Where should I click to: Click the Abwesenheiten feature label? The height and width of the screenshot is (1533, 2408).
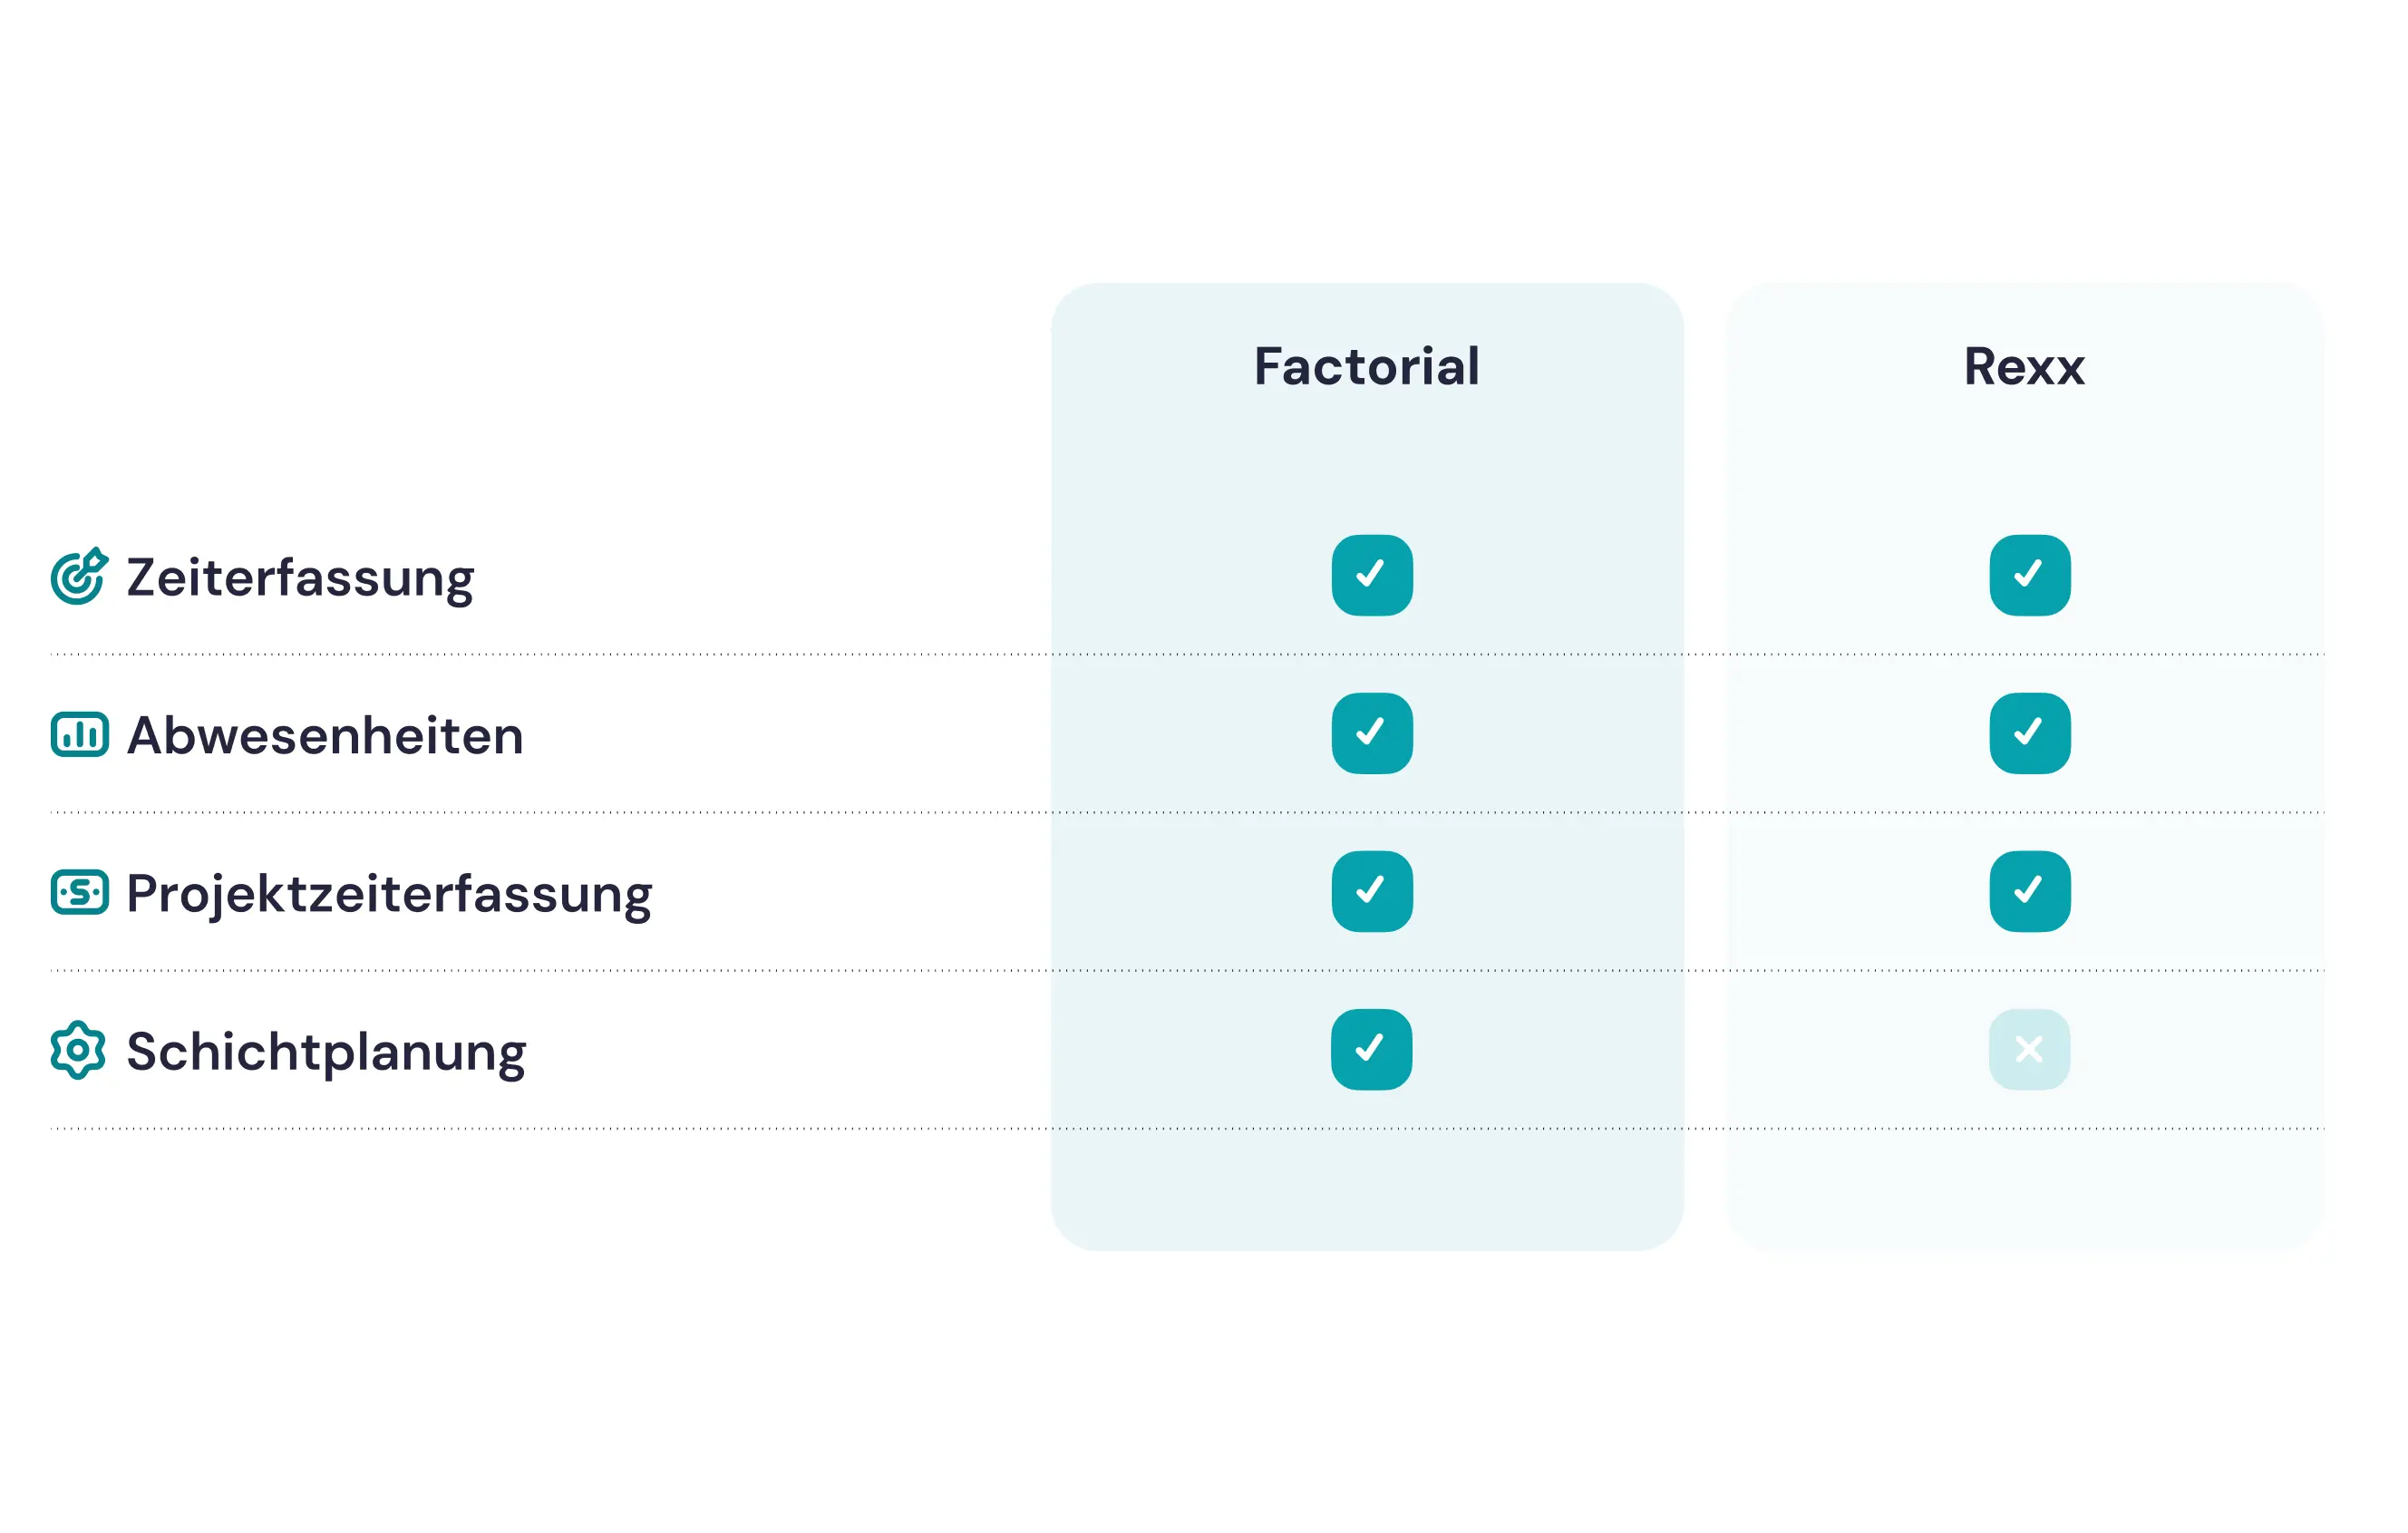[x=325, y=736]
